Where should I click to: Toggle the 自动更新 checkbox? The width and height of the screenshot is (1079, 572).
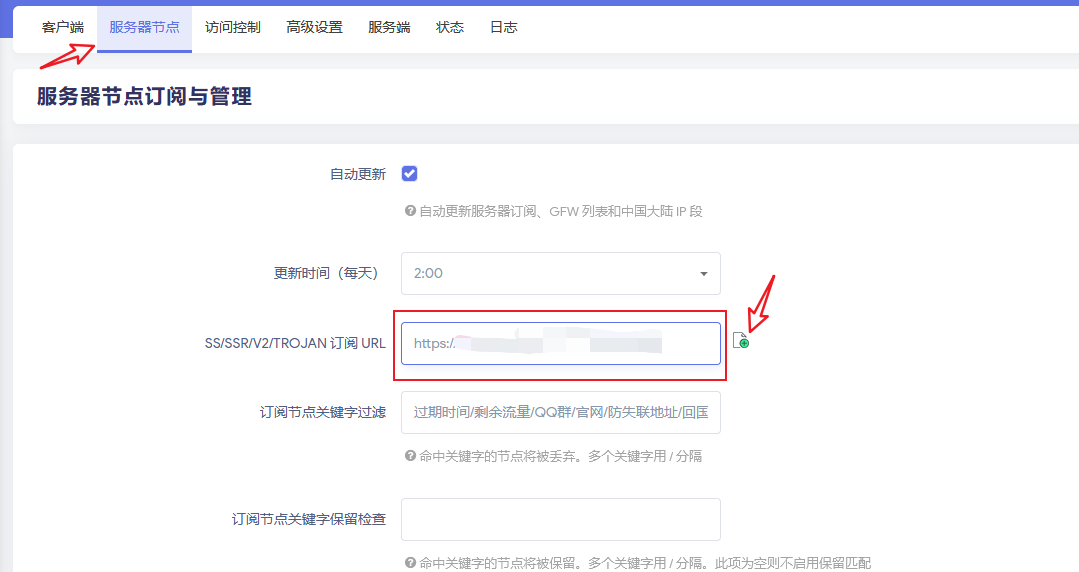tap(409, 174)
